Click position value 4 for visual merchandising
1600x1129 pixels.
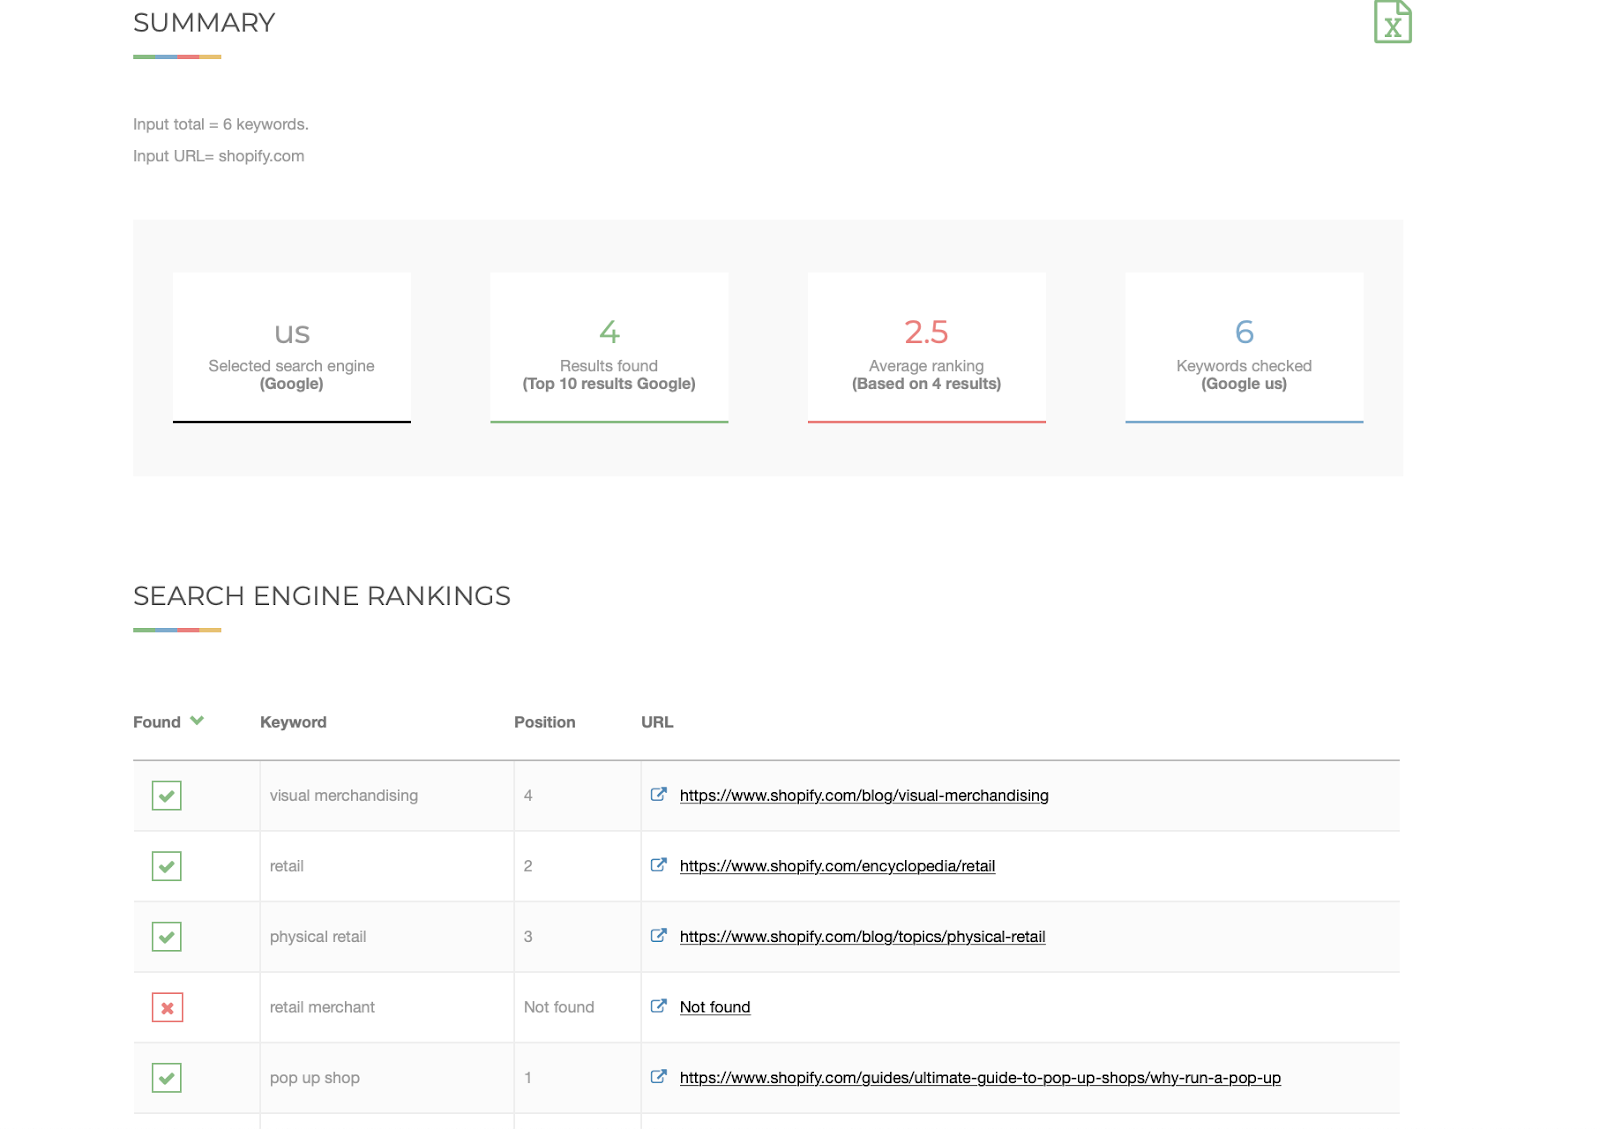point(528,796)
